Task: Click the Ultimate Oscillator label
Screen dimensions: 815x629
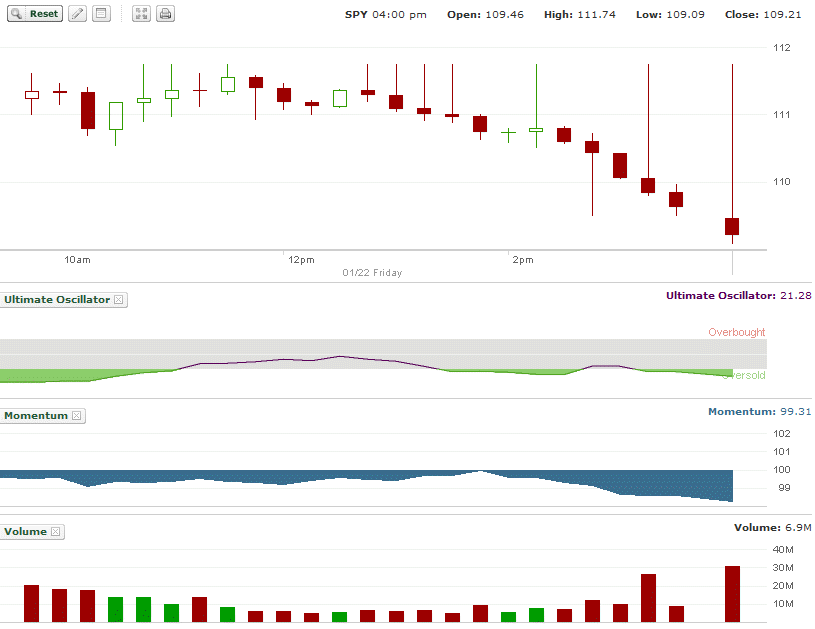Action: pos(57,300)
